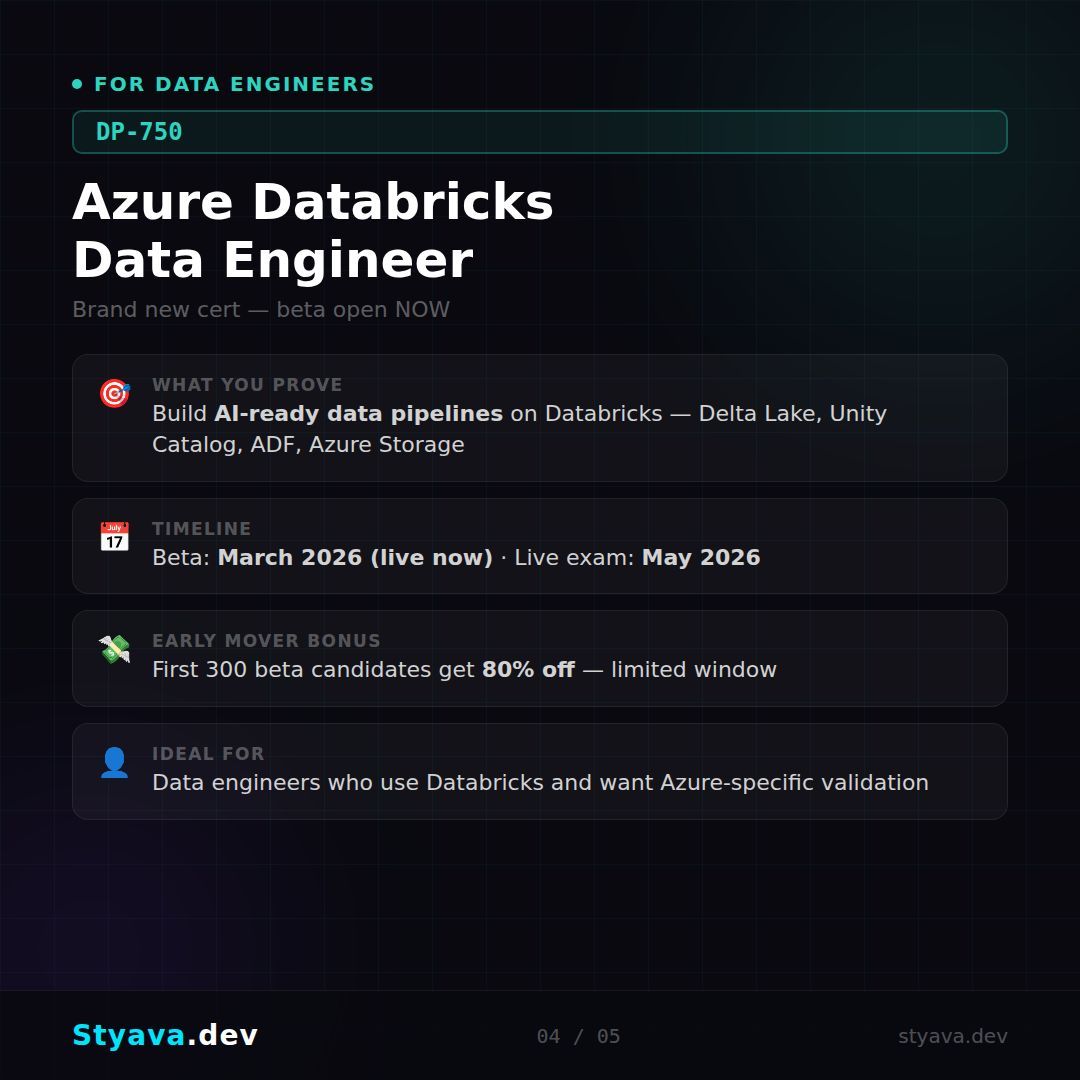The image size is (1080, 1080).
Task: Click 'Brand new cert — beta open NOW'
Action: tap(261, 309)
